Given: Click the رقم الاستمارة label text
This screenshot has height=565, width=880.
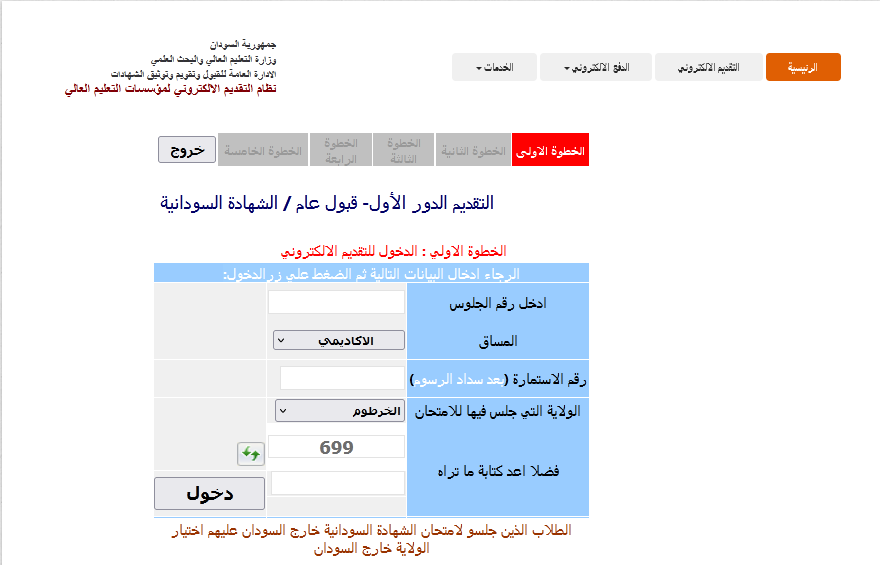Looking at the screenshot, I should pyautogui.click(x=498, y=380).
